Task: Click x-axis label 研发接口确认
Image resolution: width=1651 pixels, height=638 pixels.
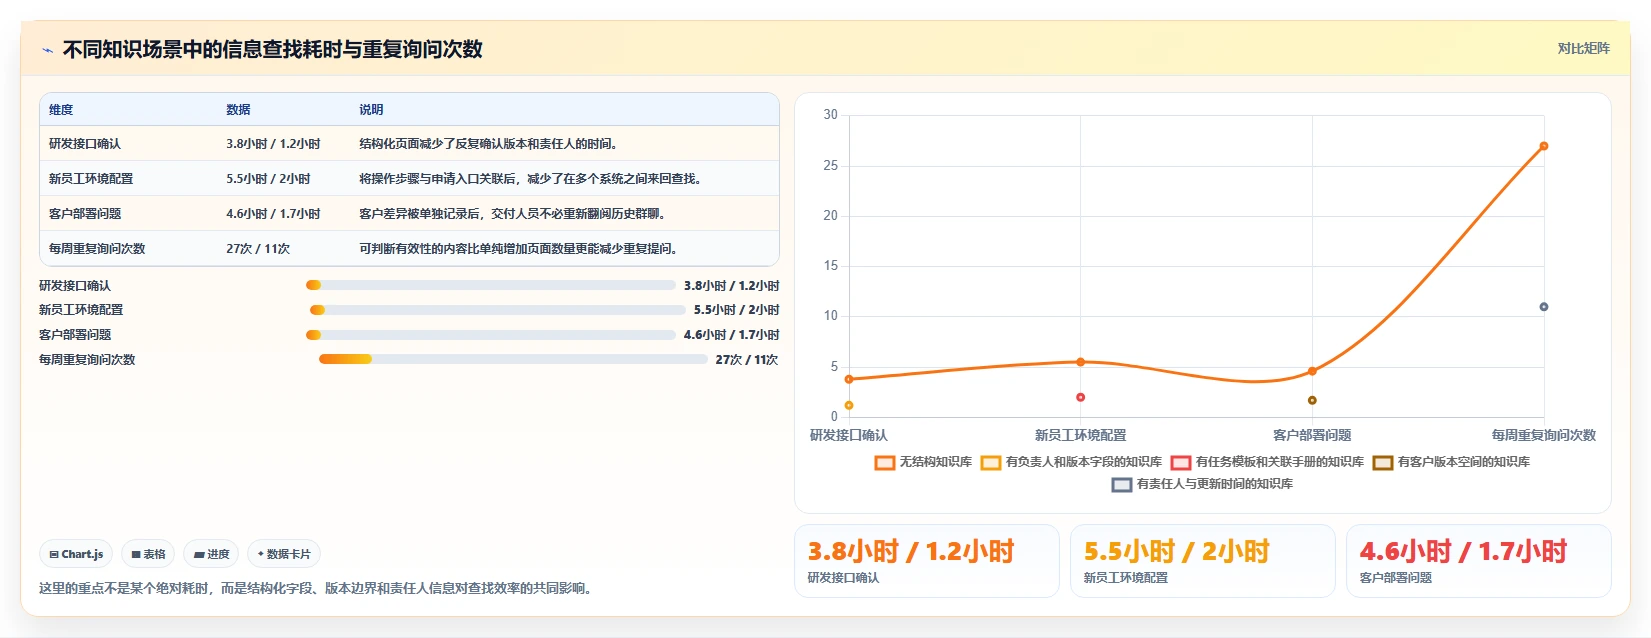Action: pyautogui.click(x=849, y=435)
